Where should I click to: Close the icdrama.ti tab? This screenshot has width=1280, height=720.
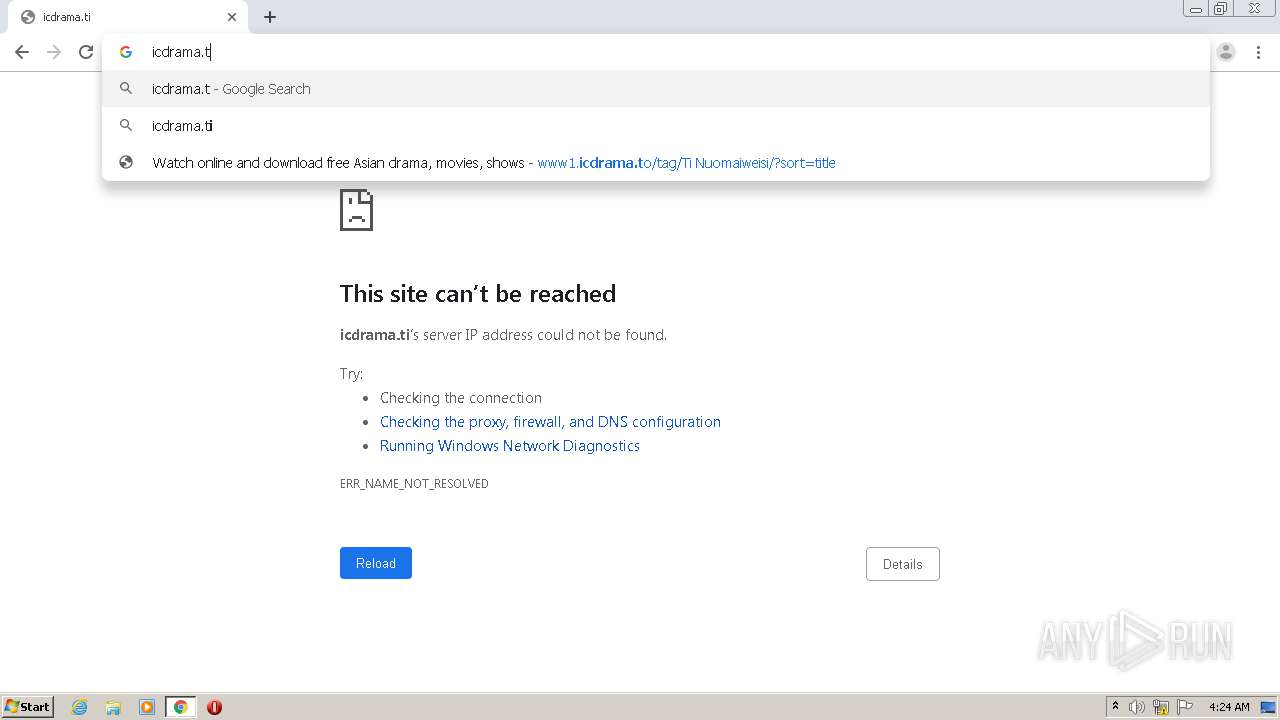(232, 17)
